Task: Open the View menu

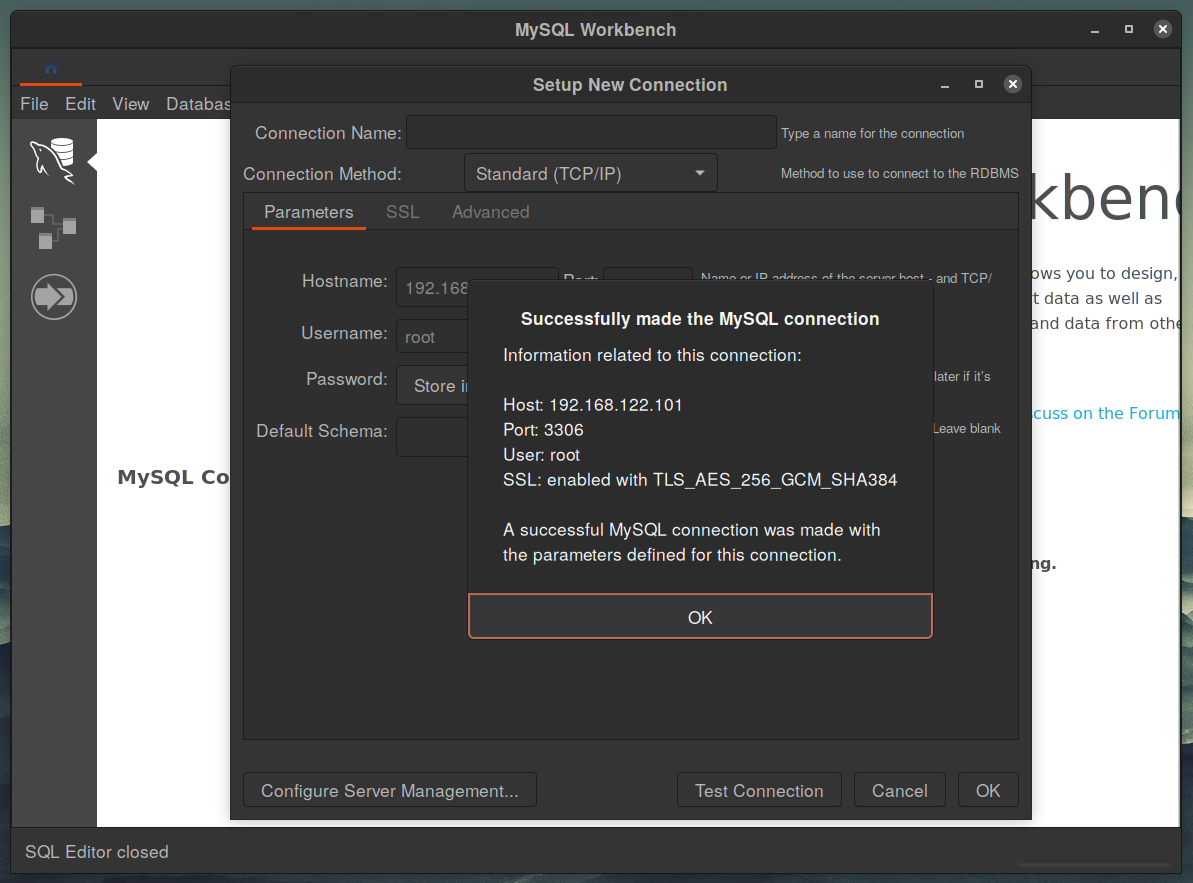Action: pos(130,103)
